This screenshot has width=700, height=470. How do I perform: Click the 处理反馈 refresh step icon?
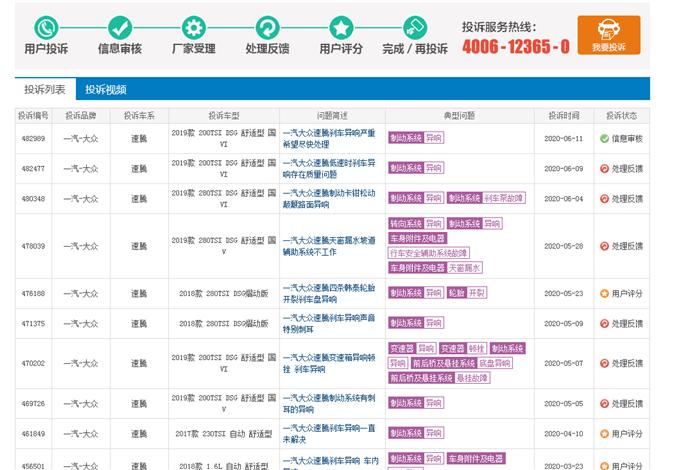(x=267, y=28)
